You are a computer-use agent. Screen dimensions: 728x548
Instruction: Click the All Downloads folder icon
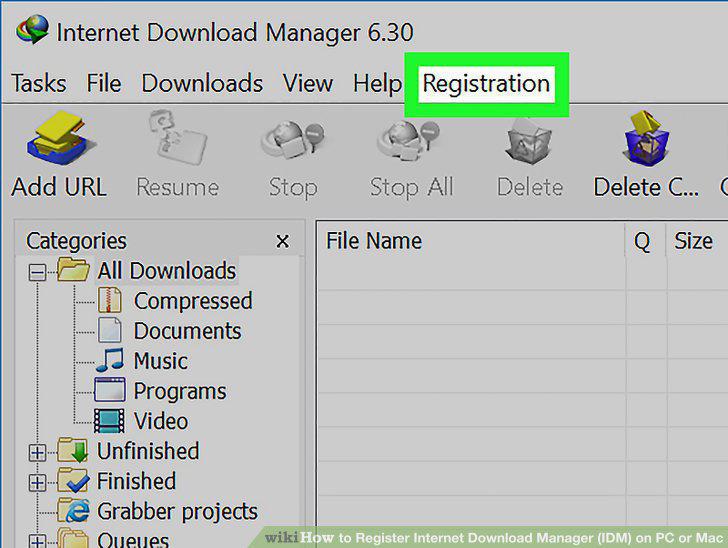point(73,270)
